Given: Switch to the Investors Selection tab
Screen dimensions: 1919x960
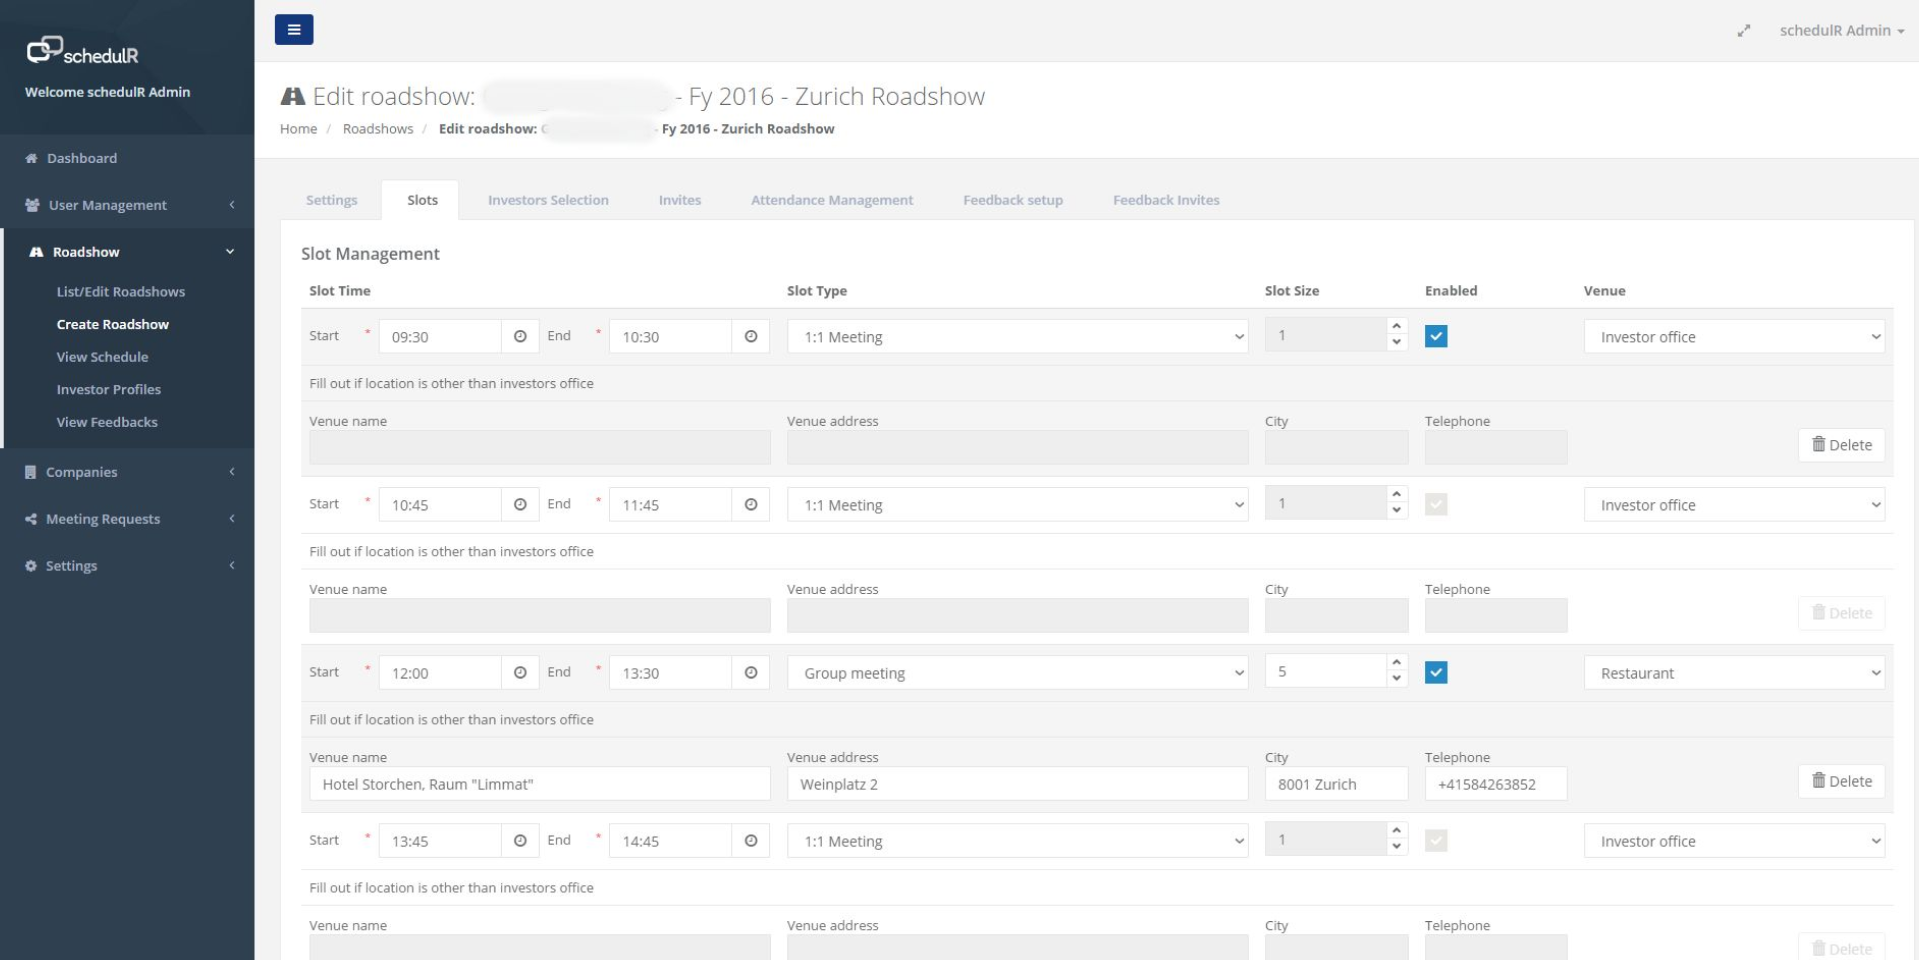Looking at the screenshot, I should coord(548,199).
